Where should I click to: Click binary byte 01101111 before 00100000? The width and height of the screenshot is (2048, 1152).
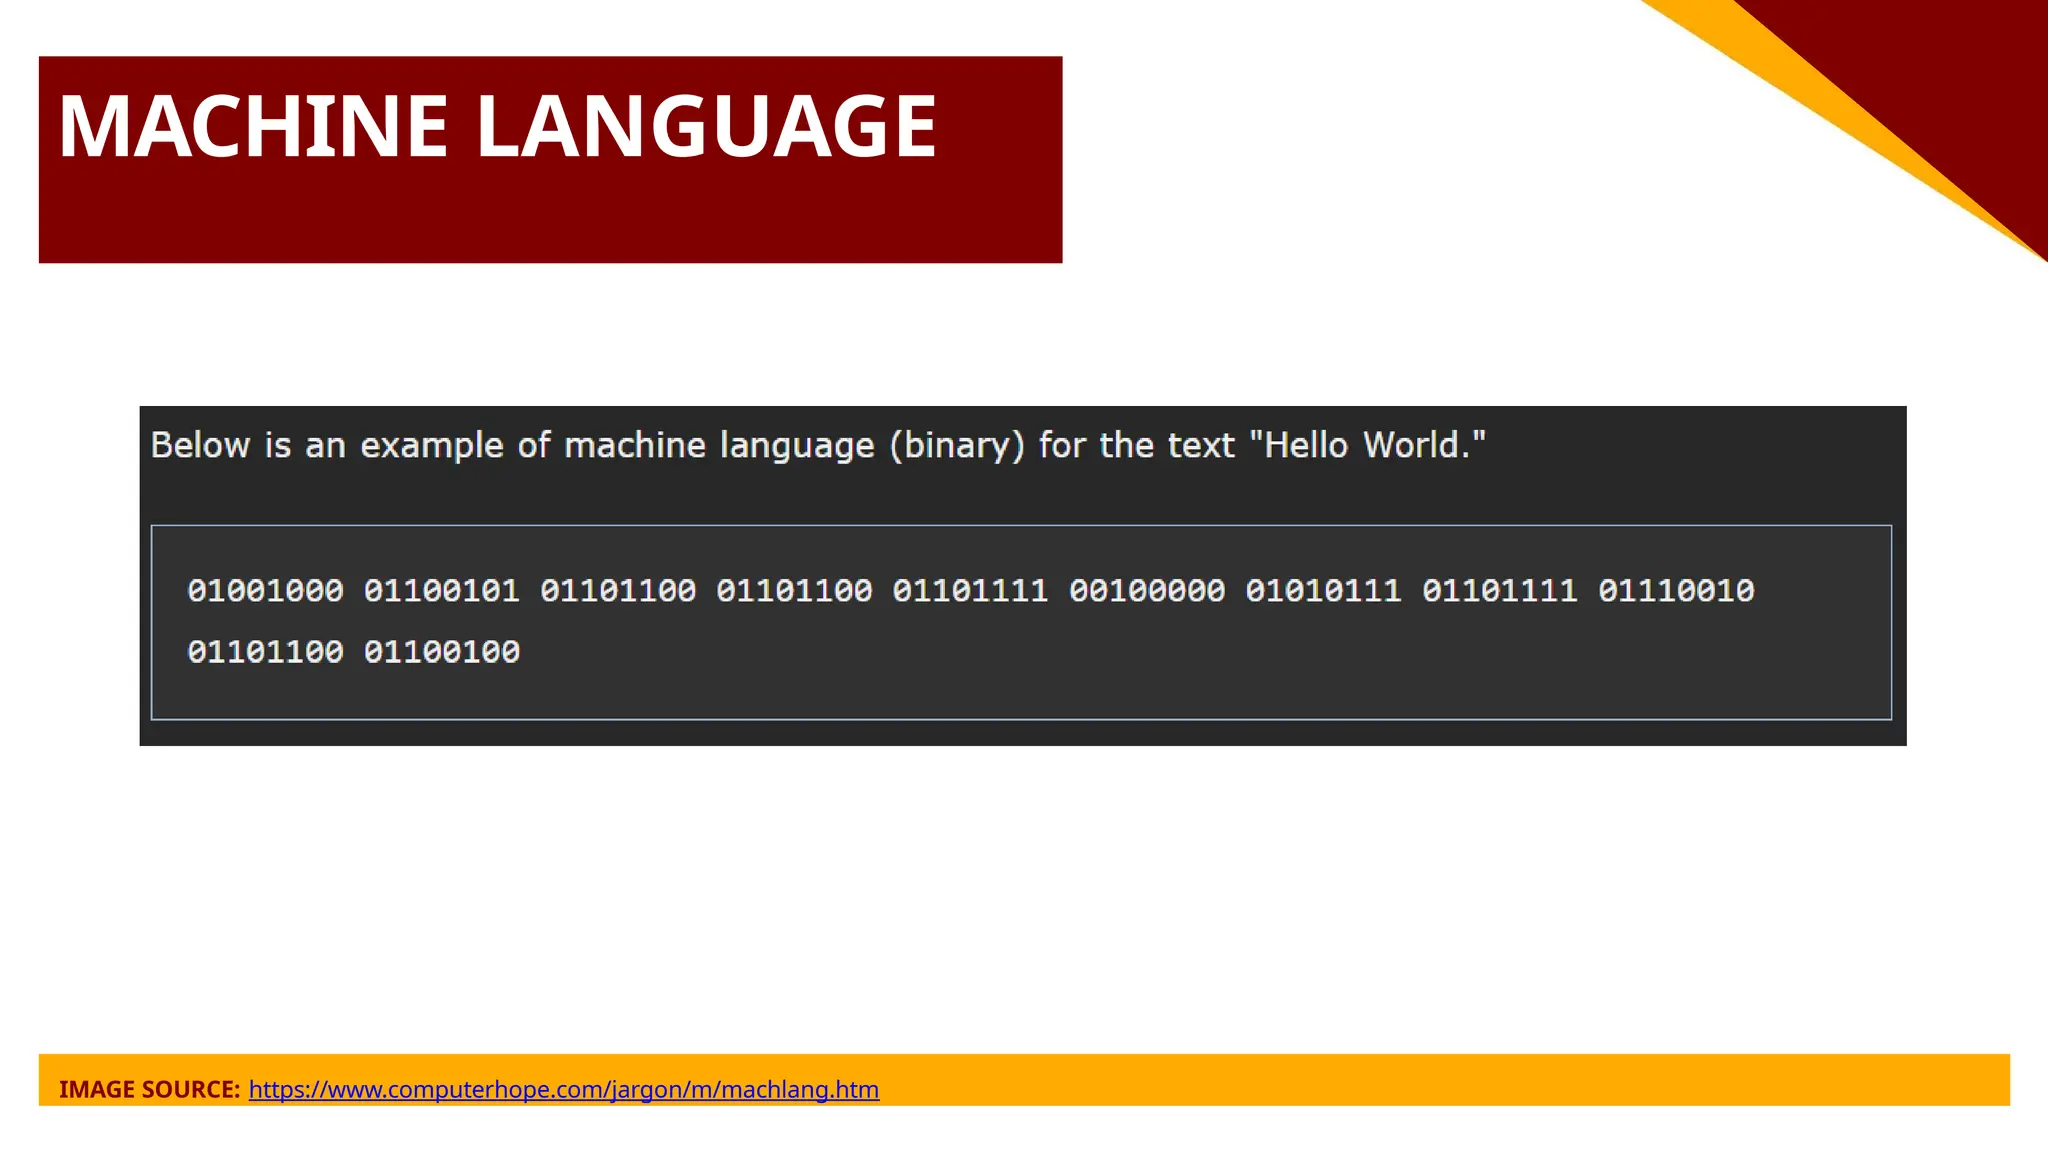pos(970,591)
